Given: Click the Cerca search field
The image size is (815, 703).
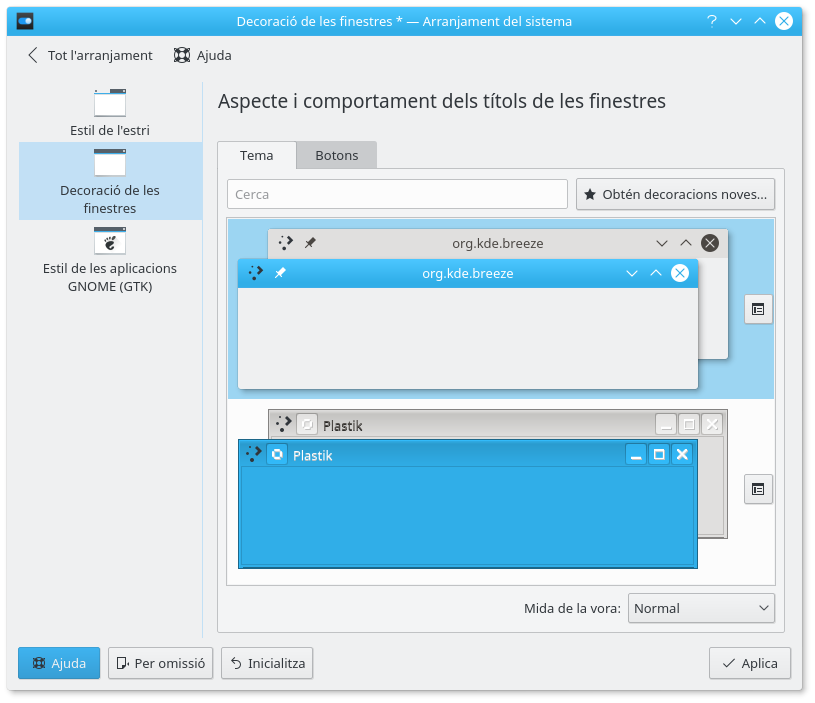Looking at the screenshot, I should coord(397,194).
